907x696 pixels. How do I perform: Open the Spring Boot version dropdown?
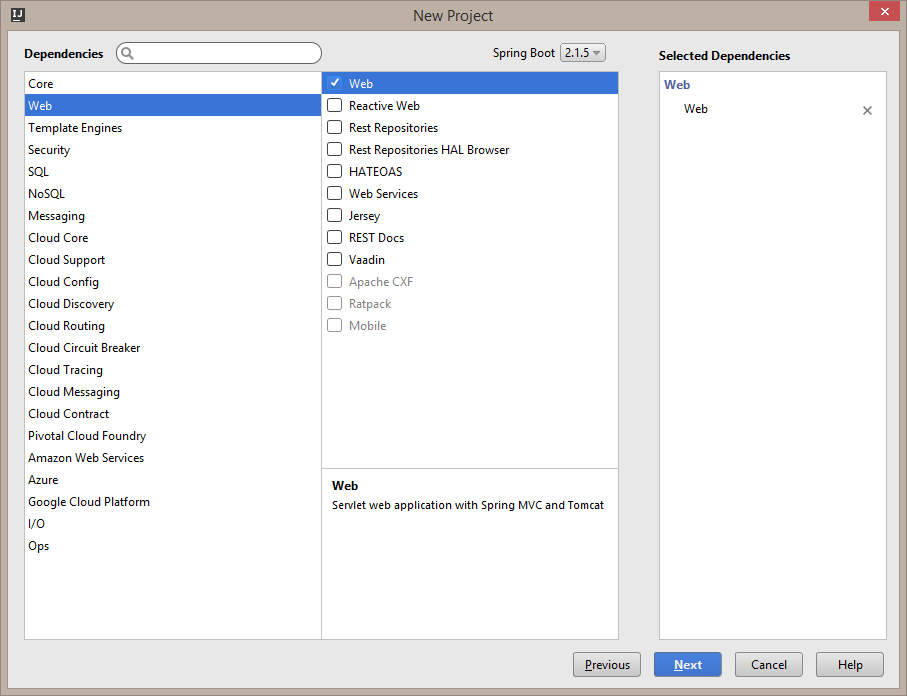pyautogui.click(x=582, y=53)
